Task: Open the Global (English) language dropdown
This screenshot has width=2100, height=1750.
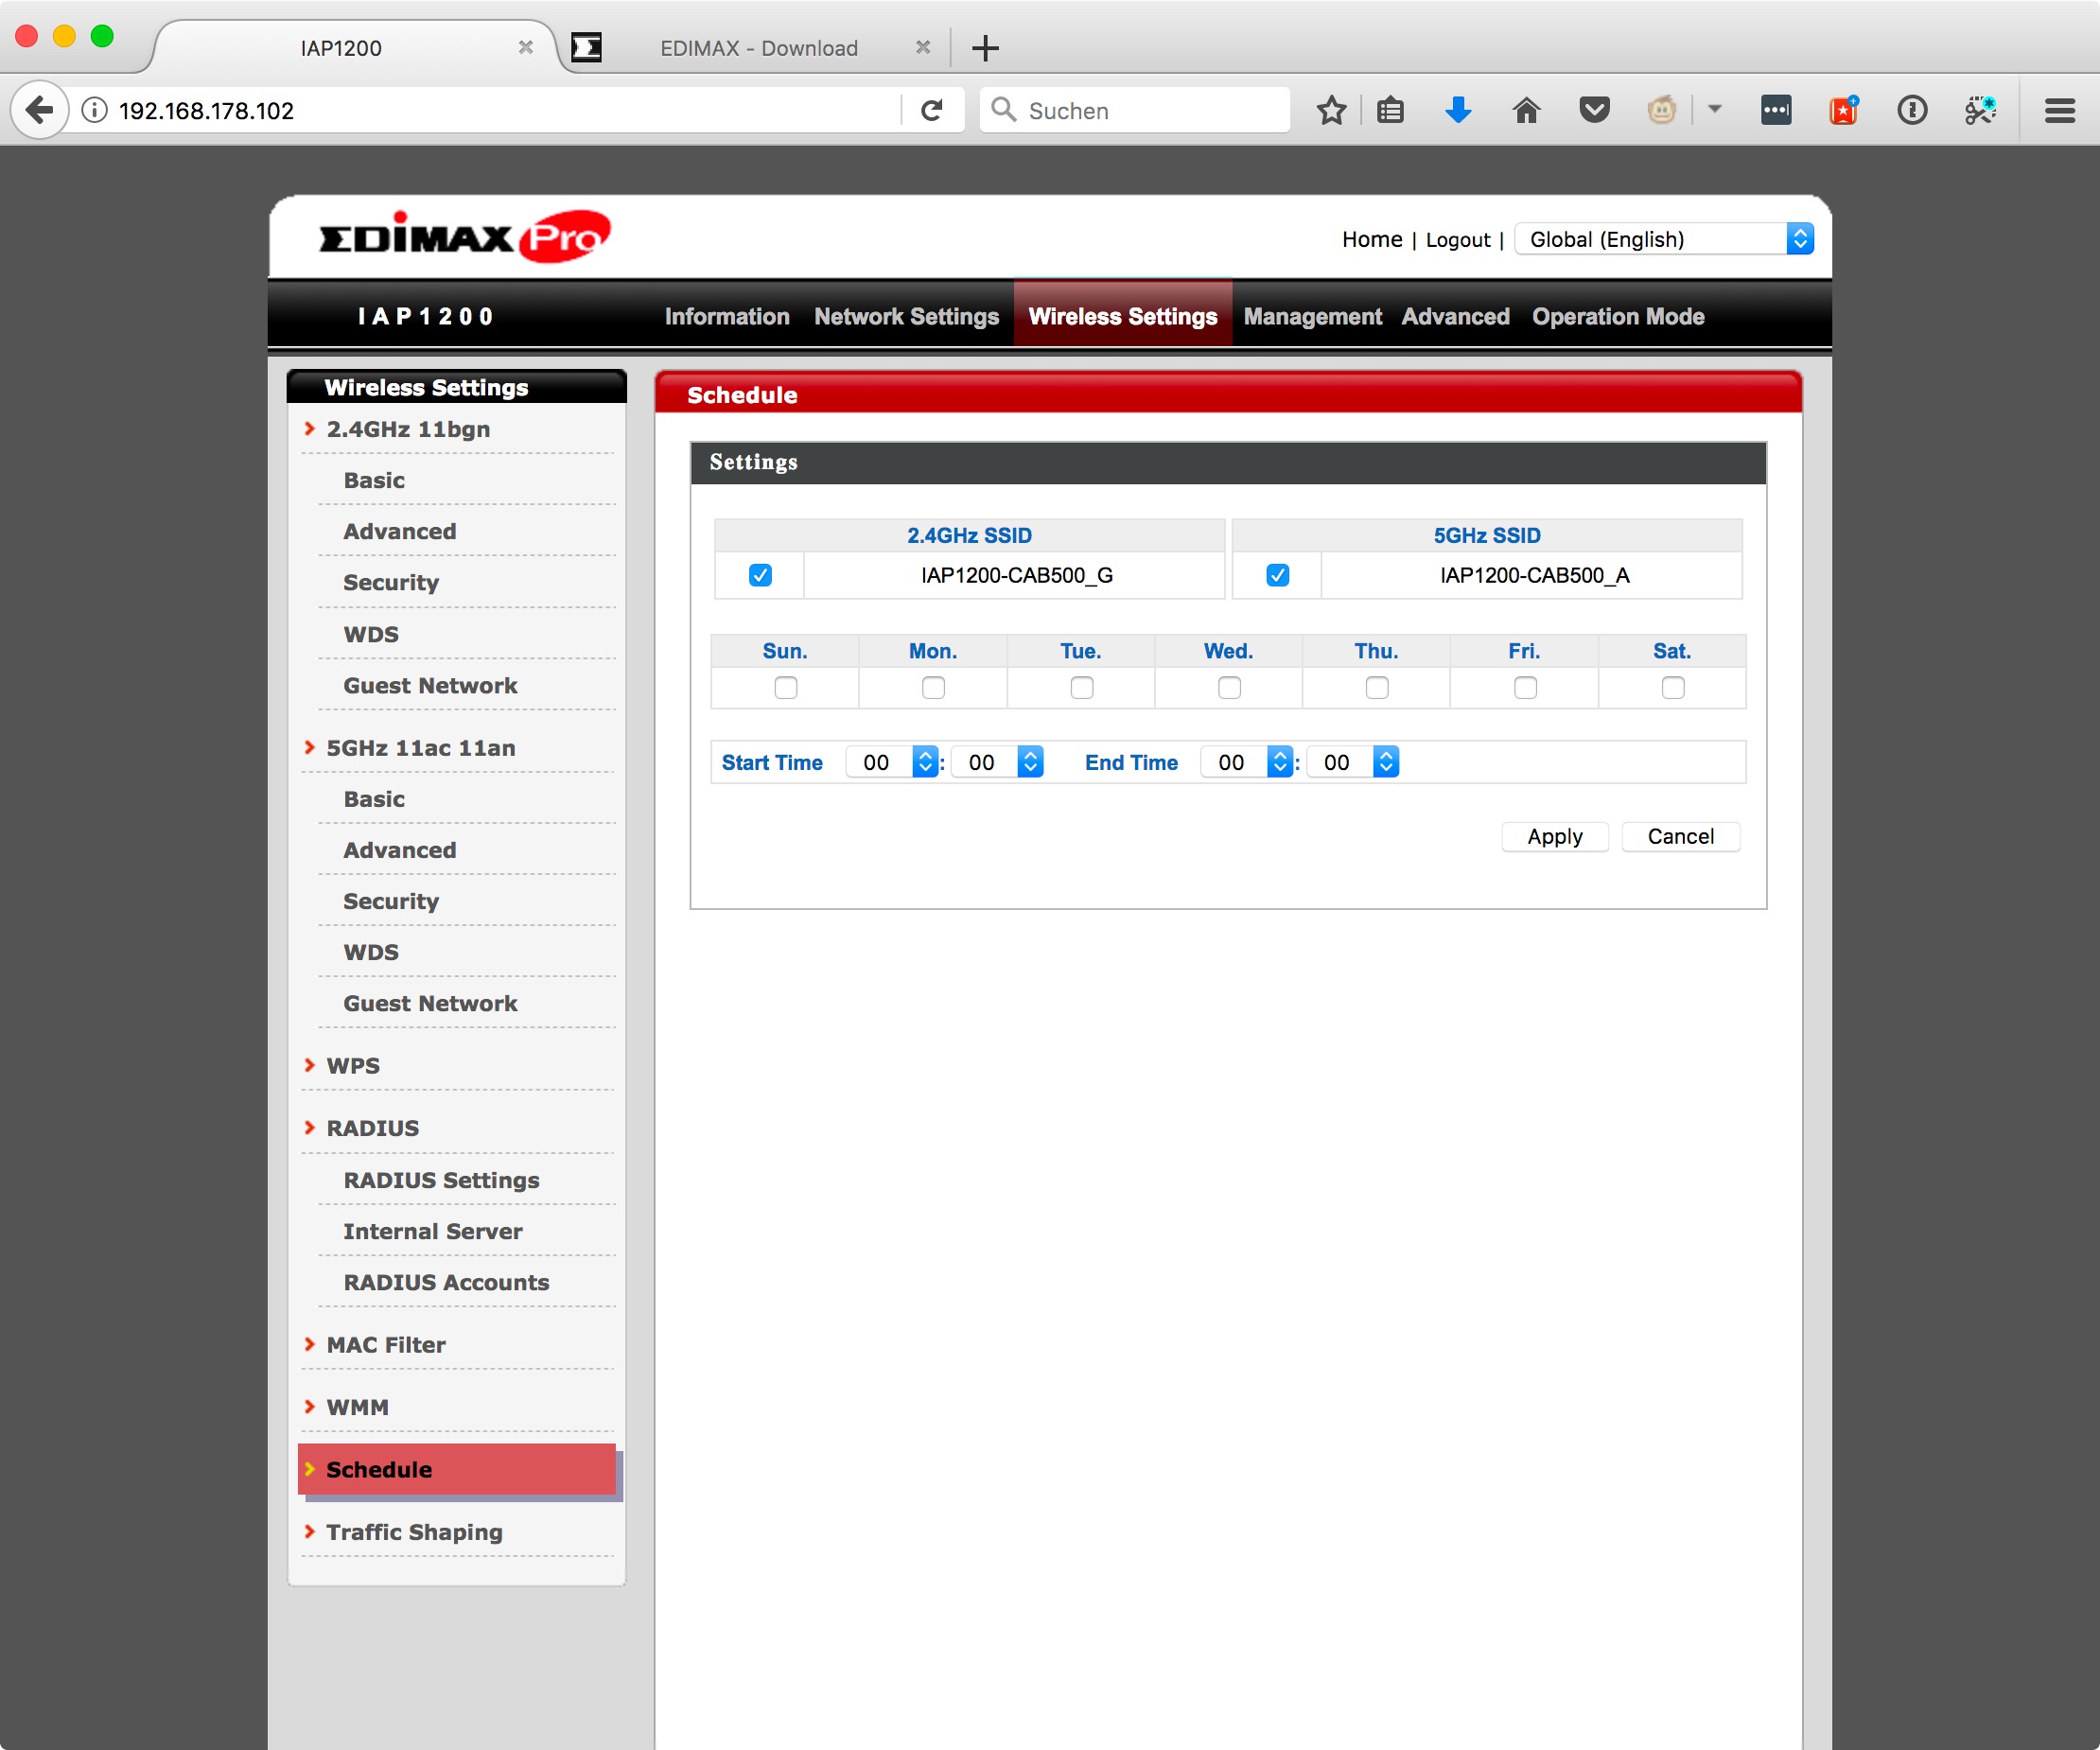Action: click(x=1664, y=239)
